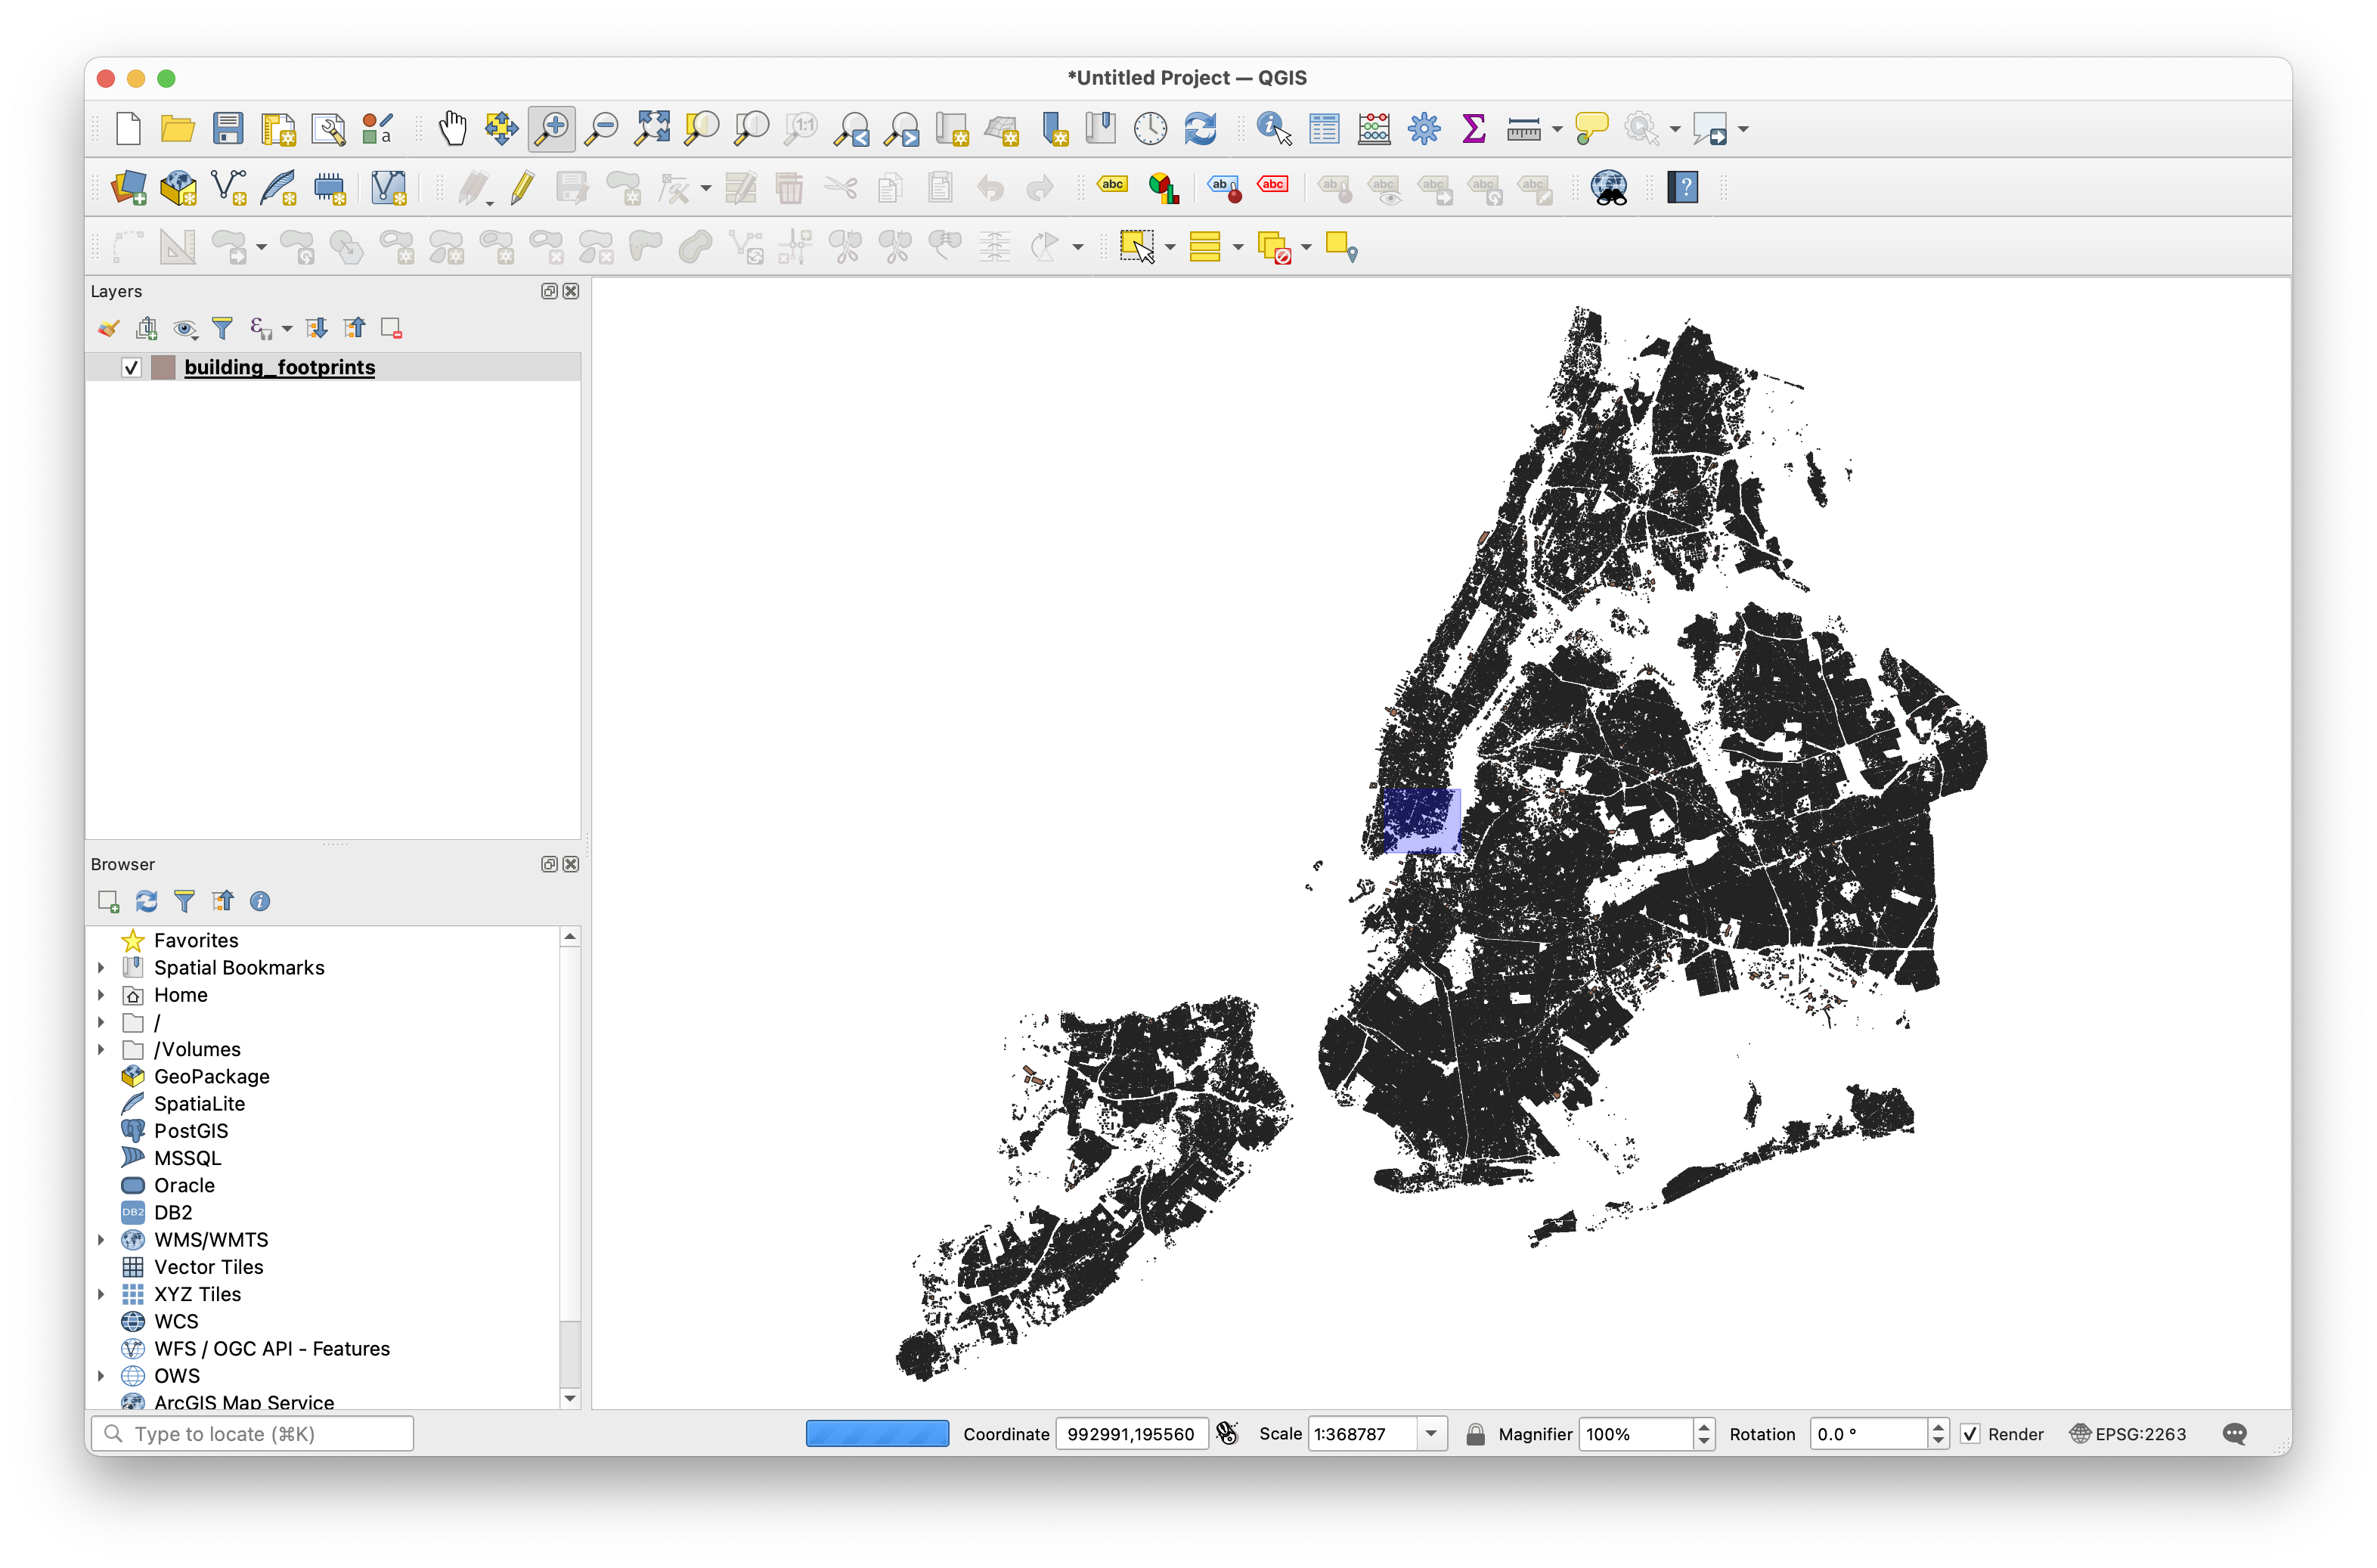The image size is (2377, 1568).
Task: Open the attribute table icon
Action: 1324,129
